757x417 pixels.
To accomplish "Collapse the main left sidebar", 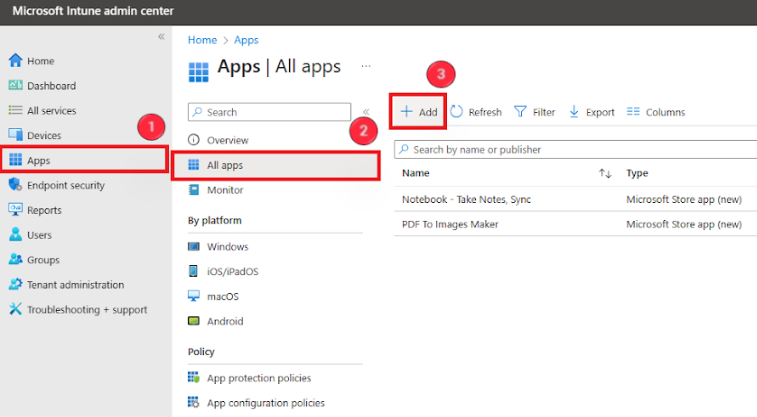I will (161, 37).
